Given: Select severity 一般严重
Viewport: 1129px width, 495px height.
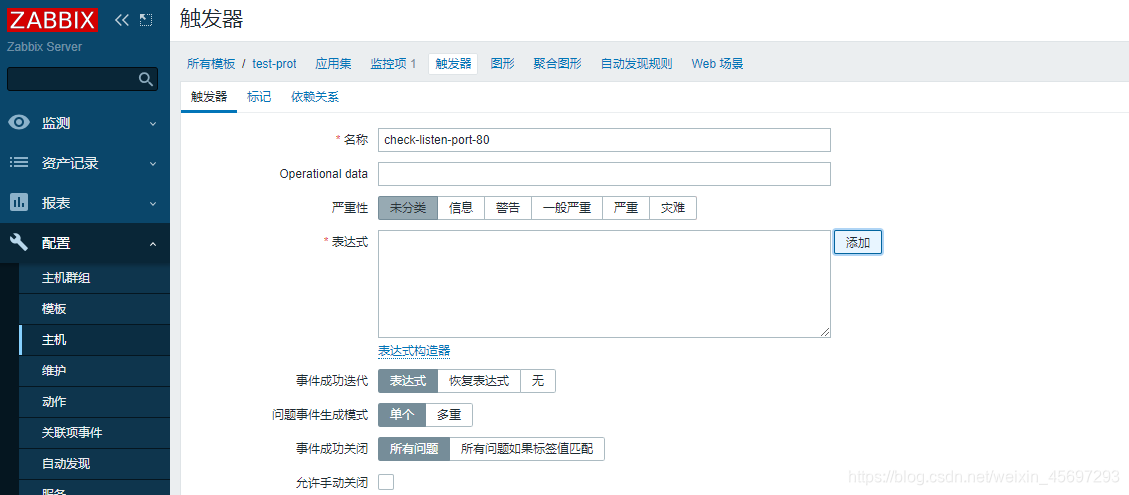Looking at the screenshot, I should (567, 208).
